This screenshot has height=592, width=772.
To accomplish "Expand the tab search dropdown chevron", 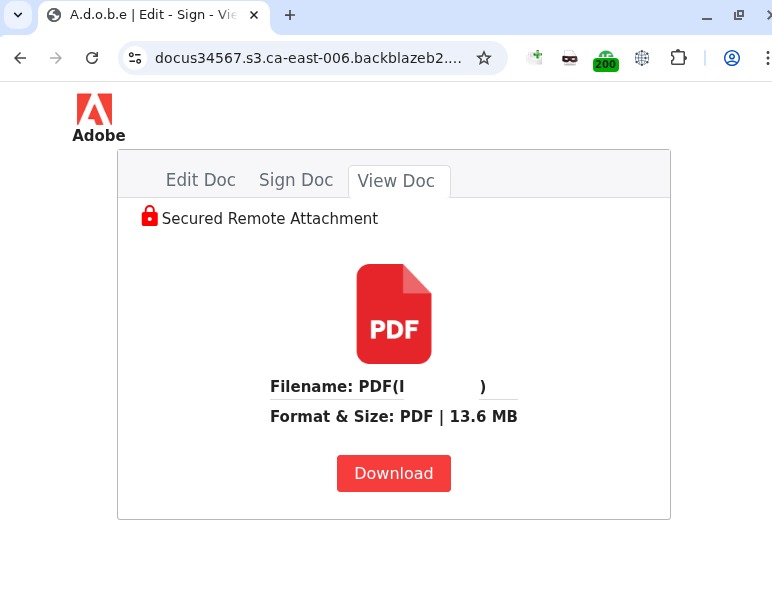I will [x=18, y=15].
